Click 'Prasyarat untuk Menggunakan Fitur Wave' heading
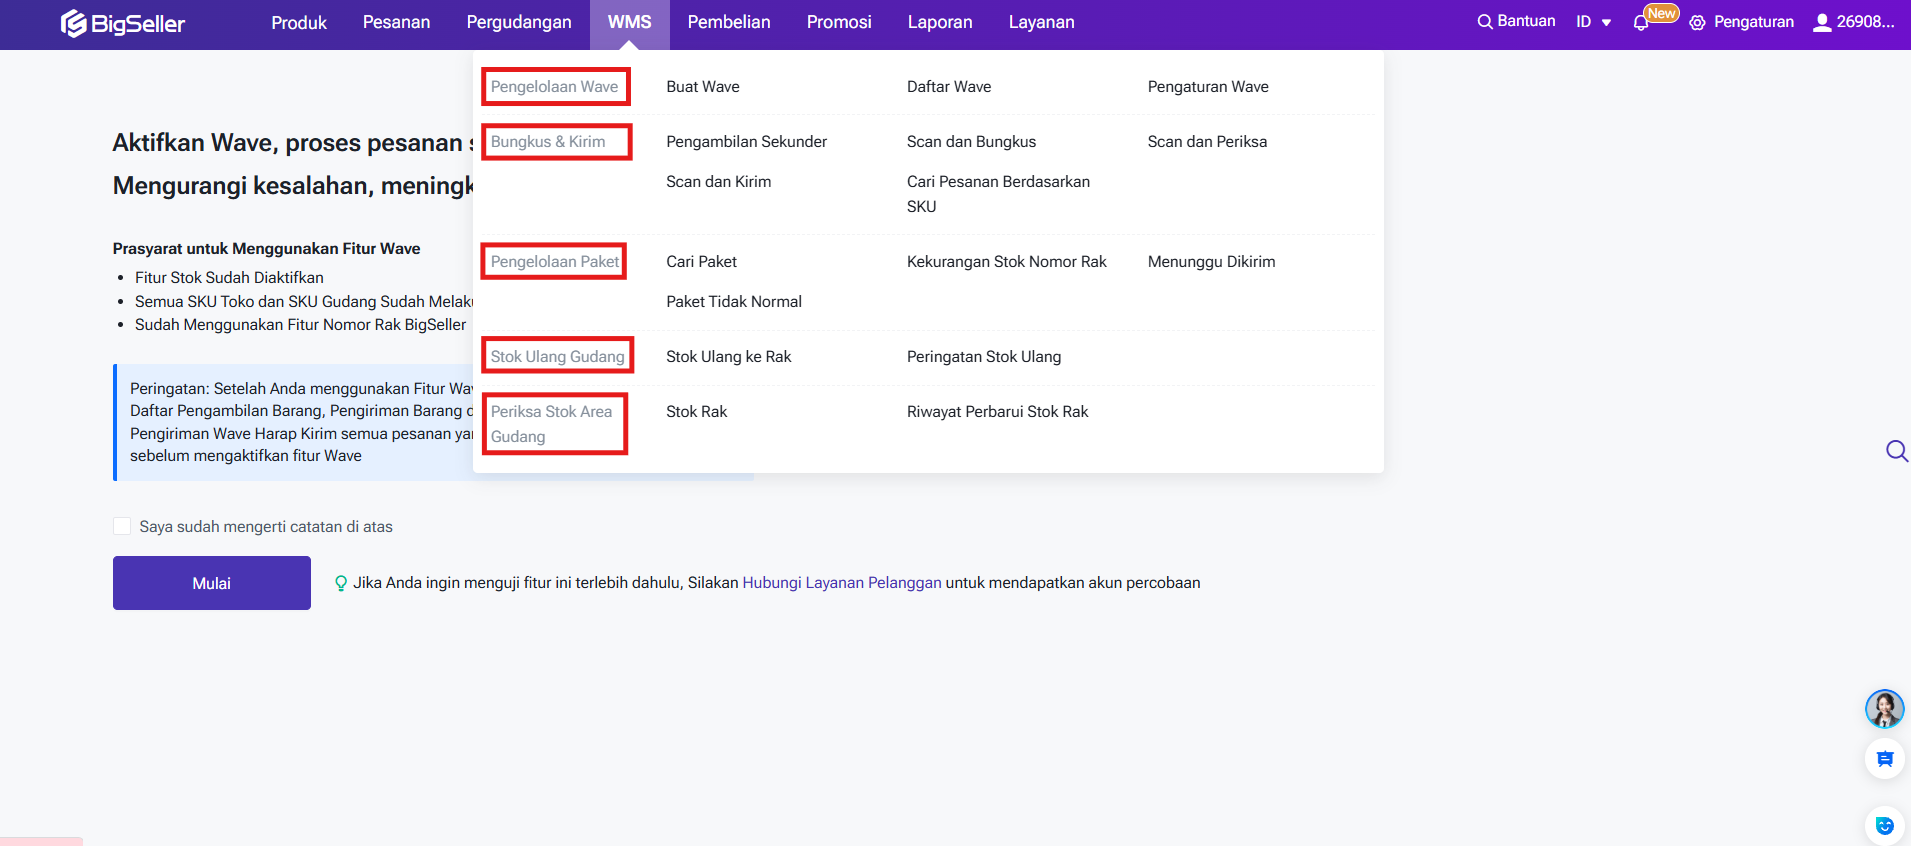This screenshot has height=846, width=1911. pyautogui.click(x=266, y=249)
